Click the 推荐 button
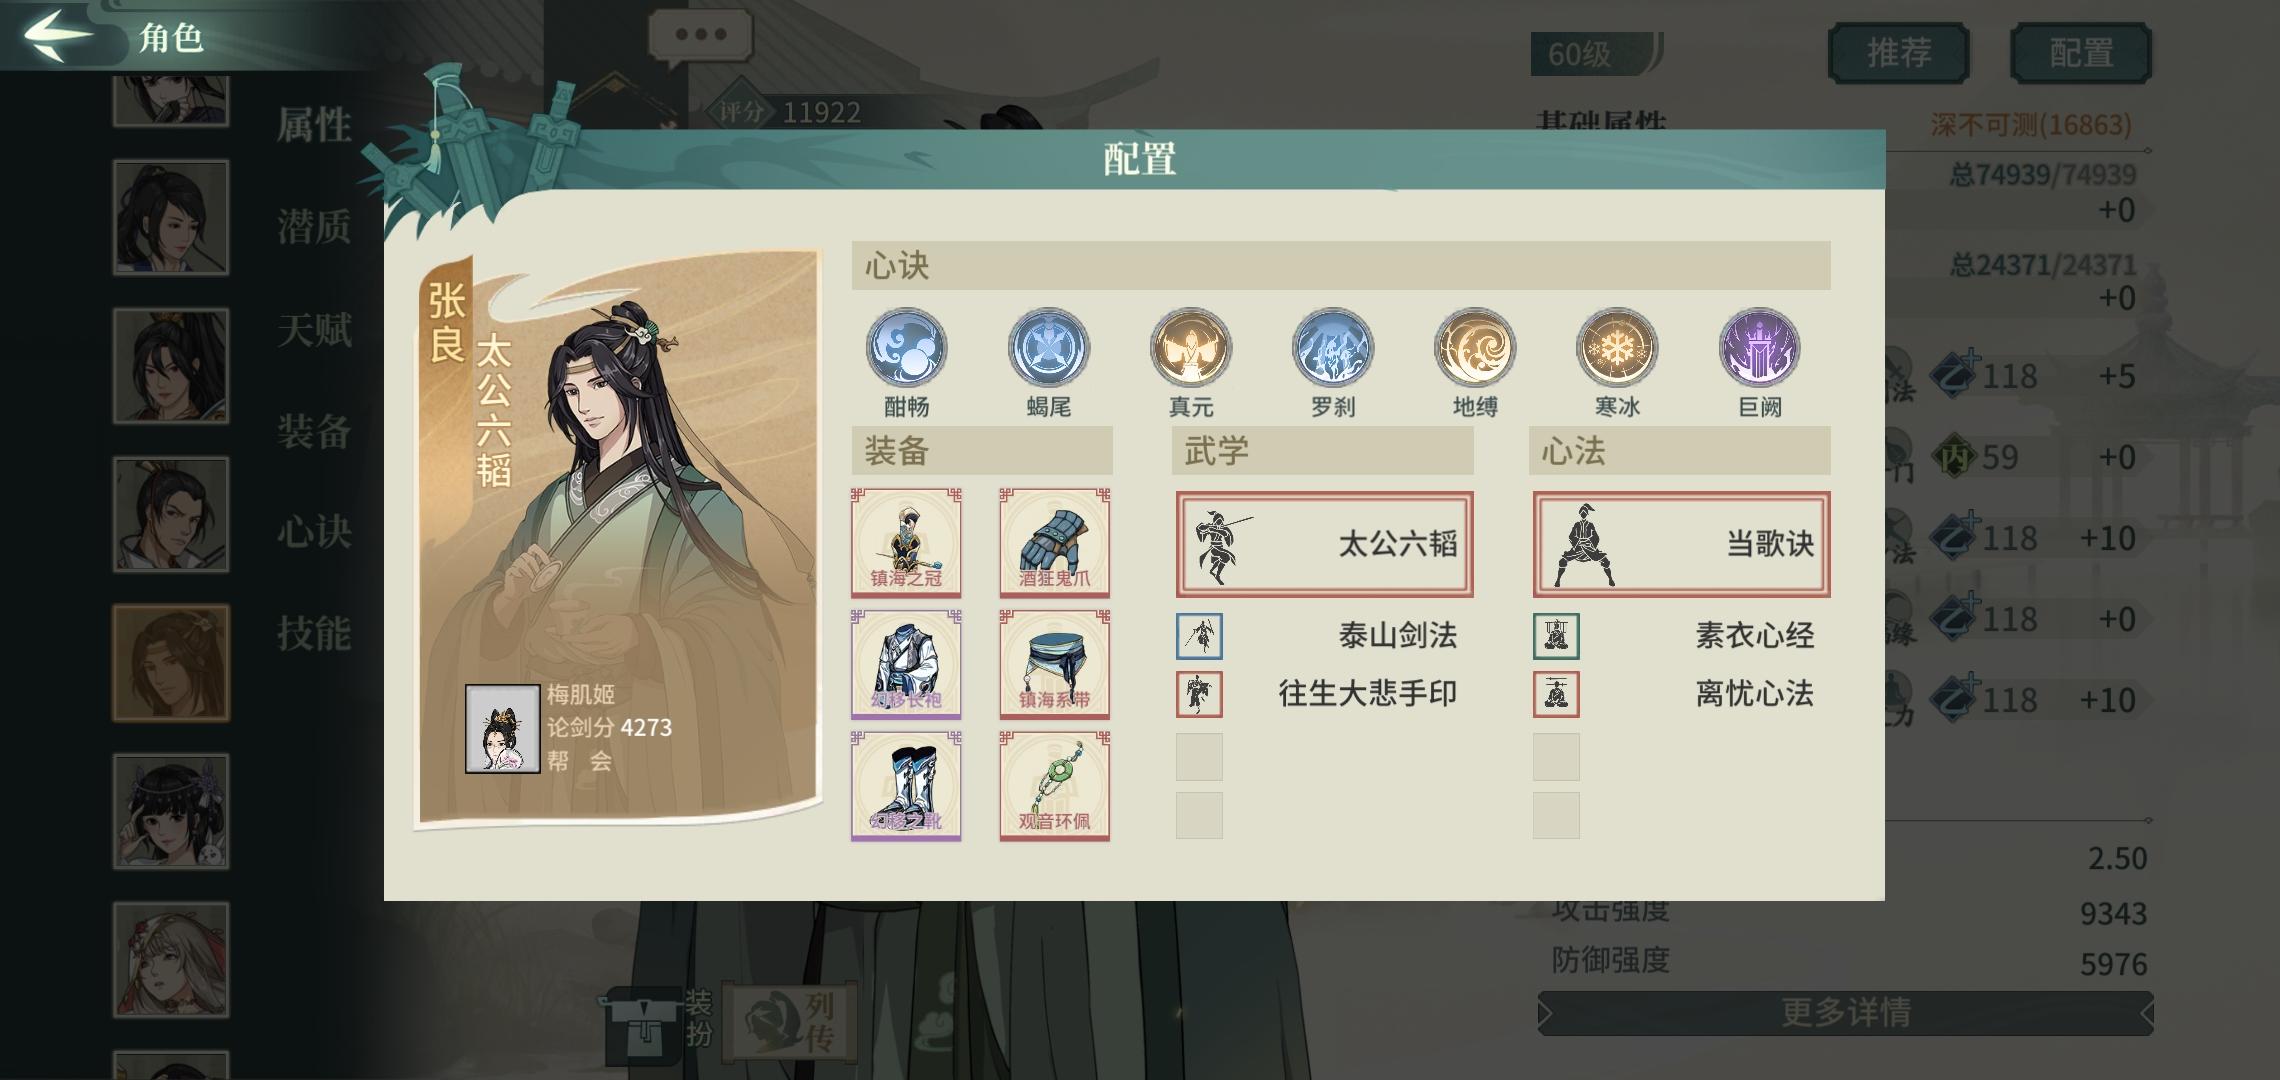2280x1080 pixels. click(x=1898, y=53)
